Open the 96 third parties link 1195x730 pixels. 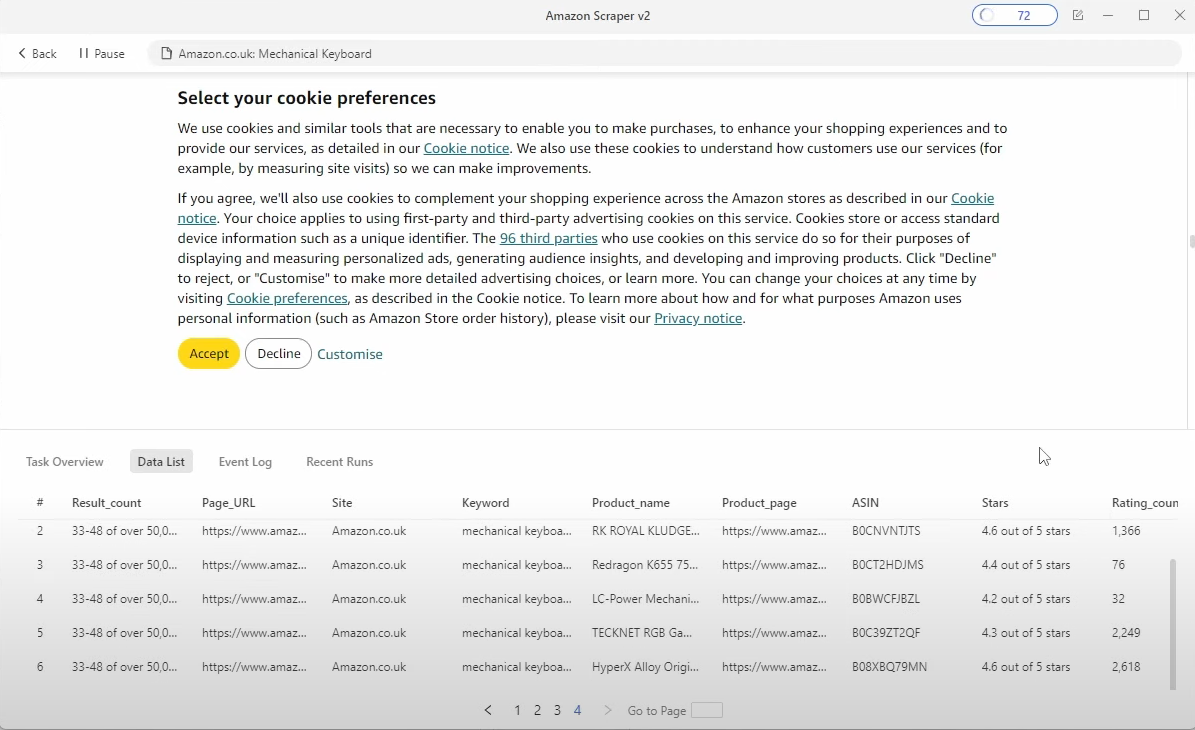point(549,239)
